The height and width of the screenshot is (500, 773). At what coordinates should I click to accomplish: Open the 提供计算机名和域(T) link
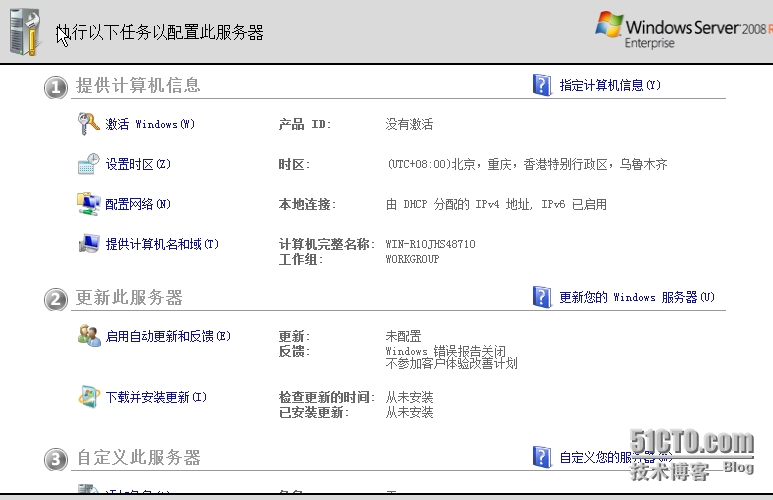[162, 244]
